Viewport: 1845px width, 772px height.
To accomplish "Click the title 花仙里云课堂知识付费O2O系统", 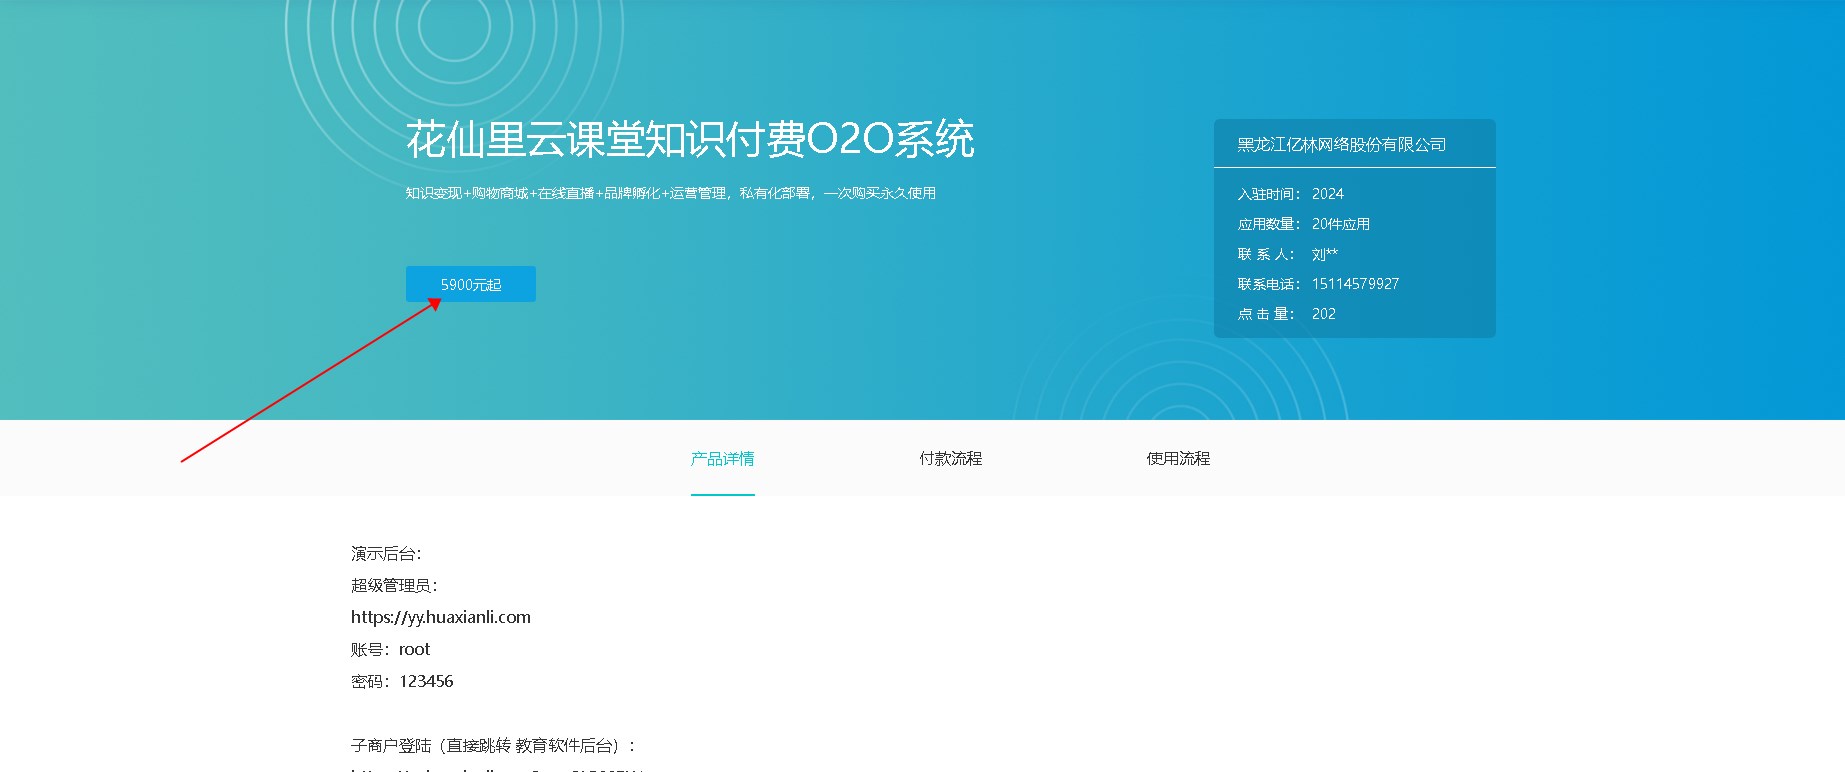I will click(x=690, y=139).
